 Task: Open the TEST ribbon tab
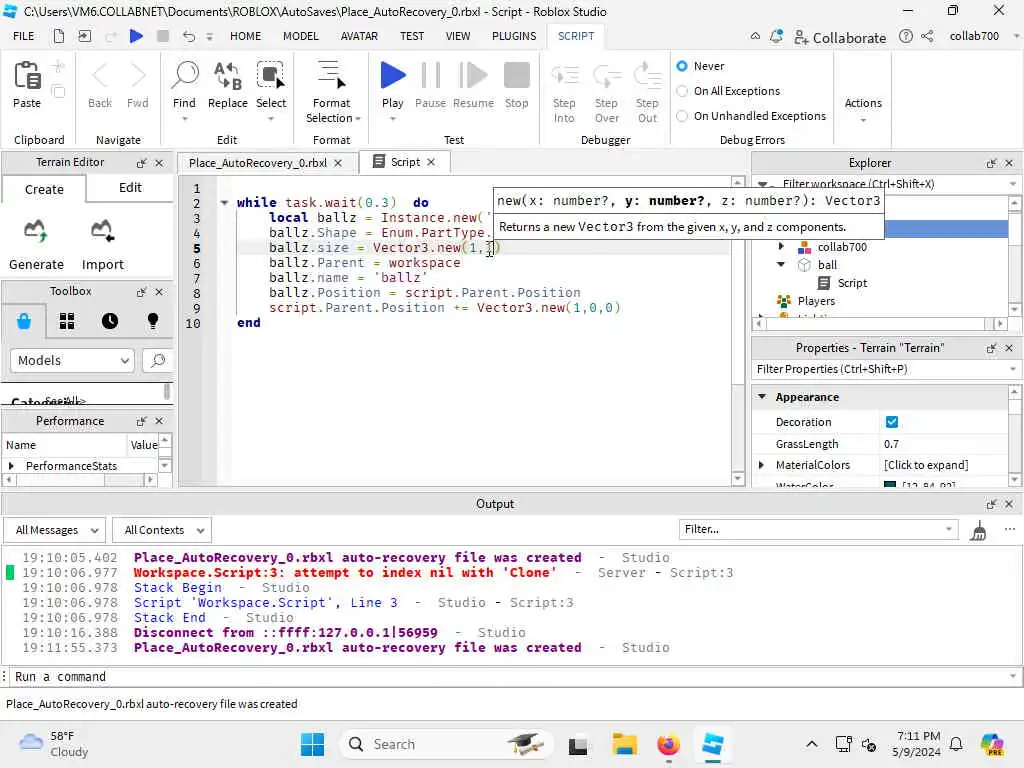[411, 36]
